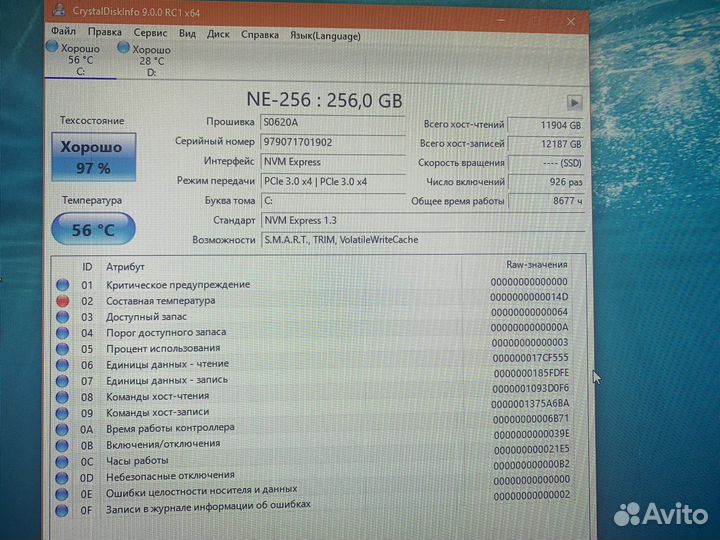This screenshot has height=540, width=720.
Task: Click the status icon of Время работы контроллера
Action: [62, 429]
